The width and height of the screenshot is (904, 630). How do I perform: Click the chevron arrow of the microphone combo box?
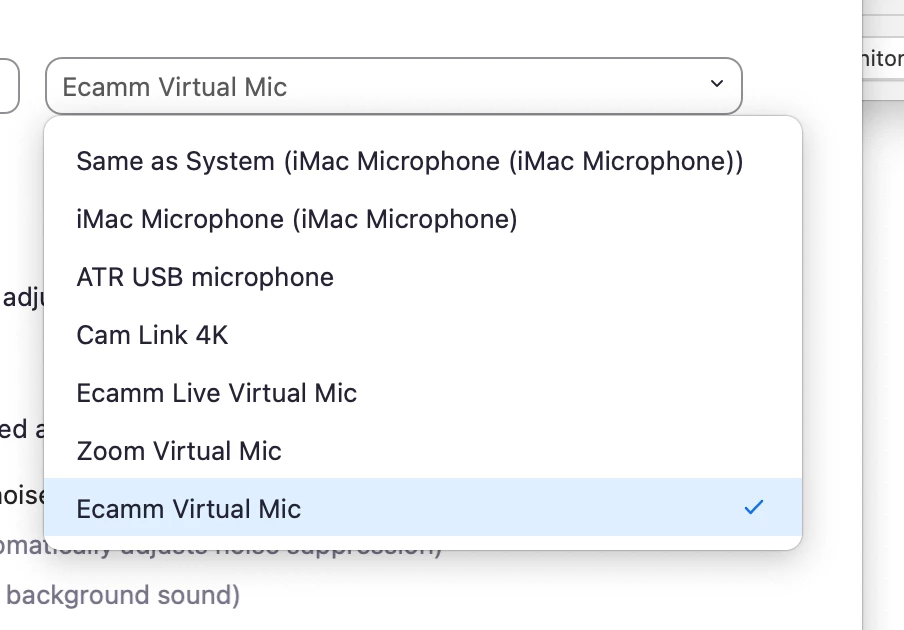coord(717,84)
